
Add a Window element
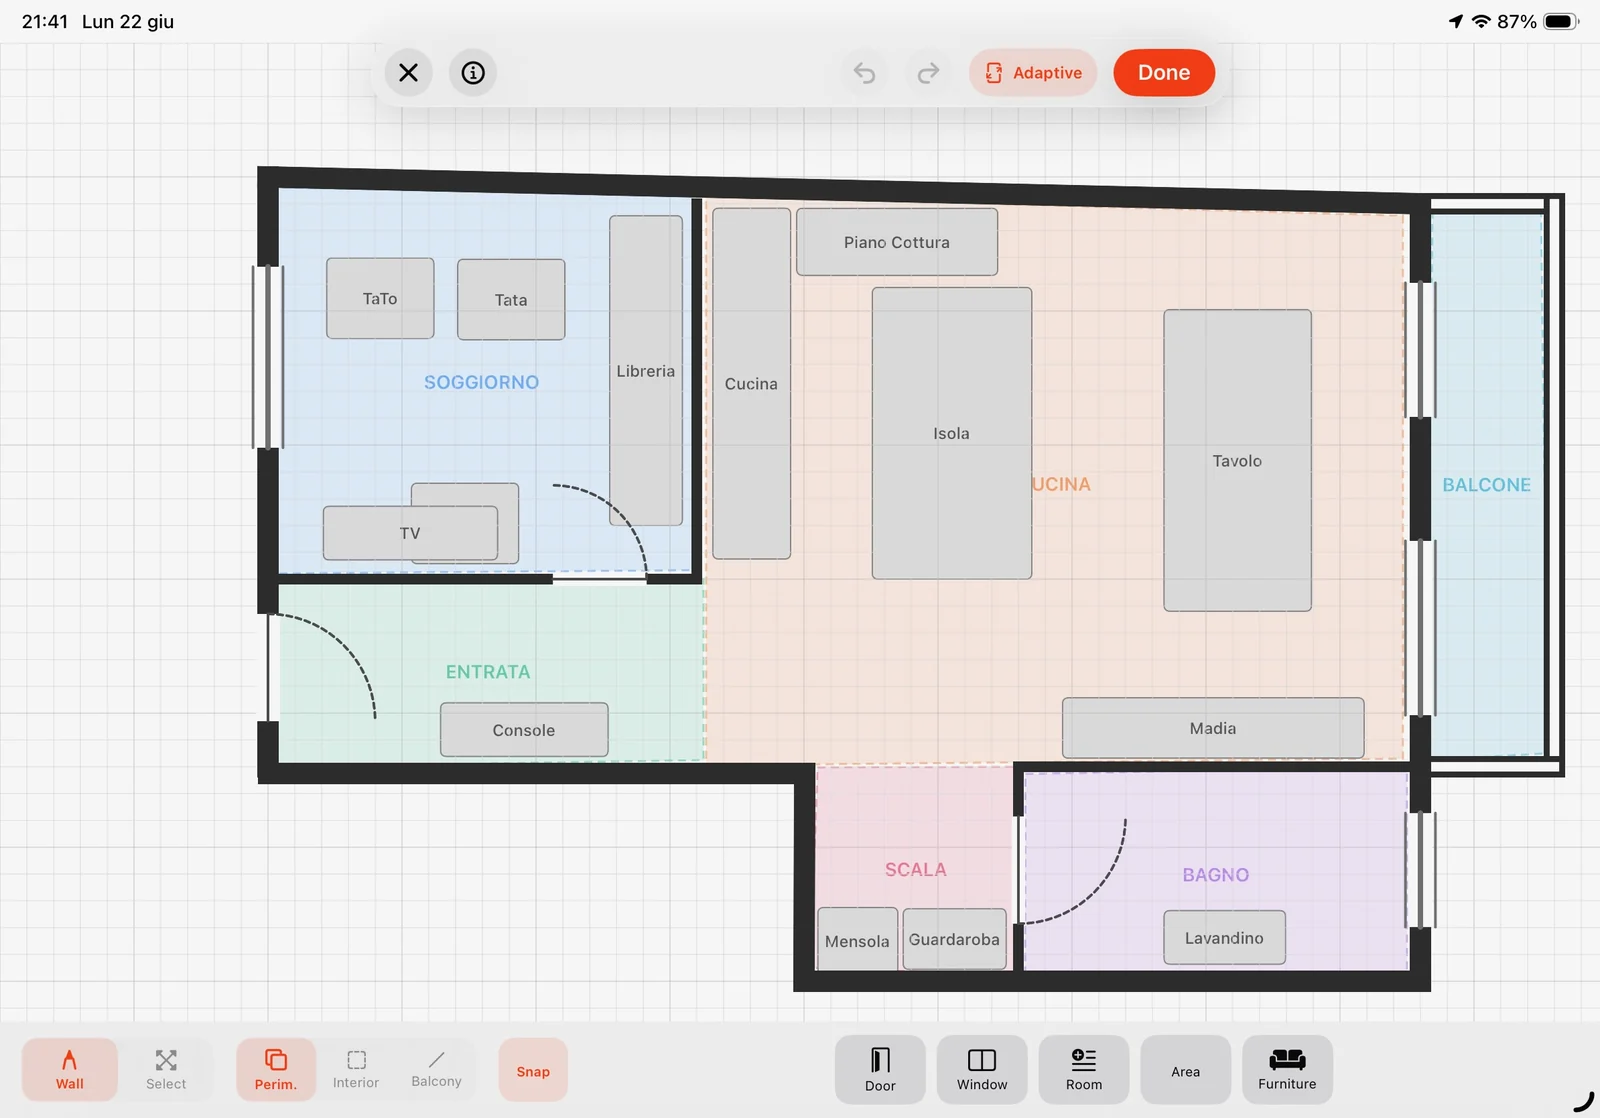click(x=982, y=1070)
